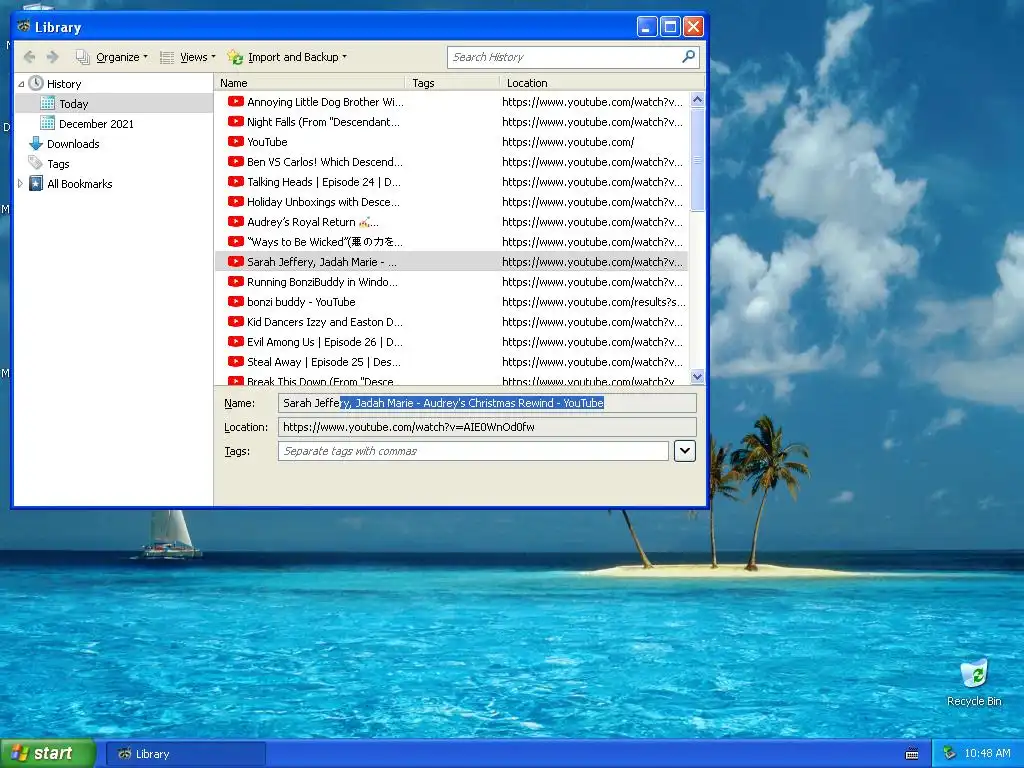
Task: Open the Import and Backup menu
Action: pyautogui.click(x=287, y=57)
